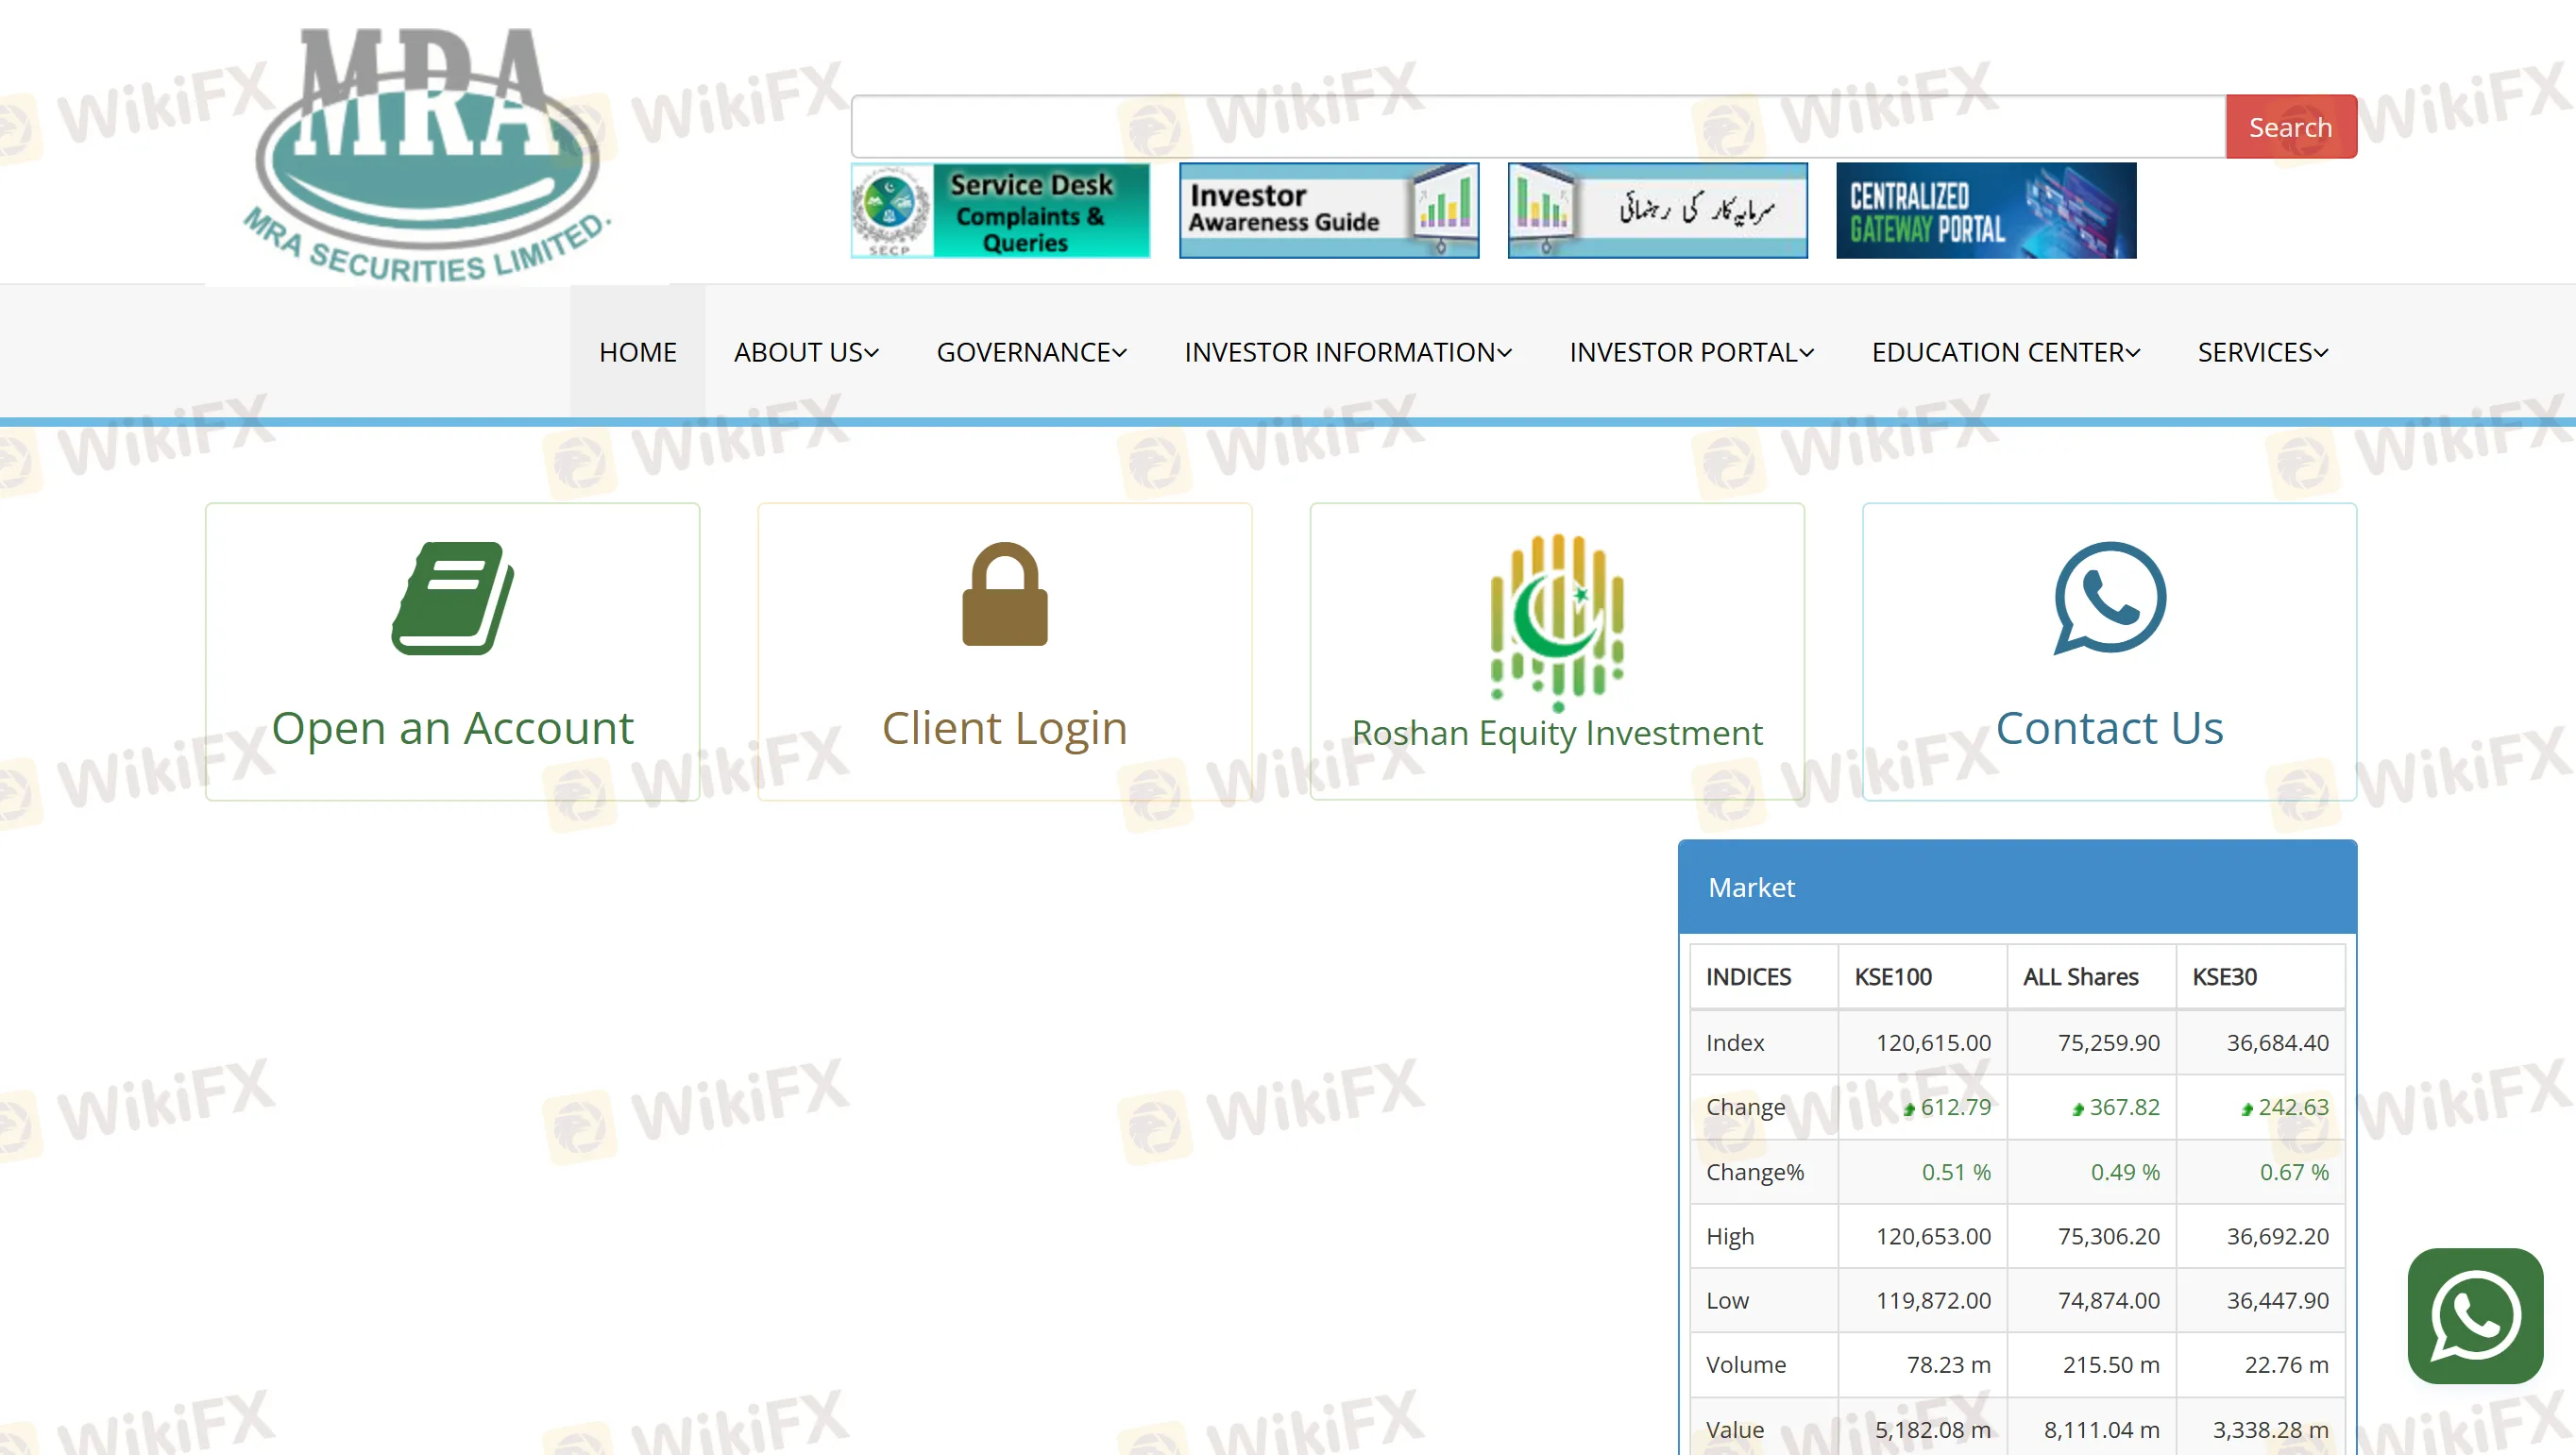Click the INDICES column header

(1749, 977)
